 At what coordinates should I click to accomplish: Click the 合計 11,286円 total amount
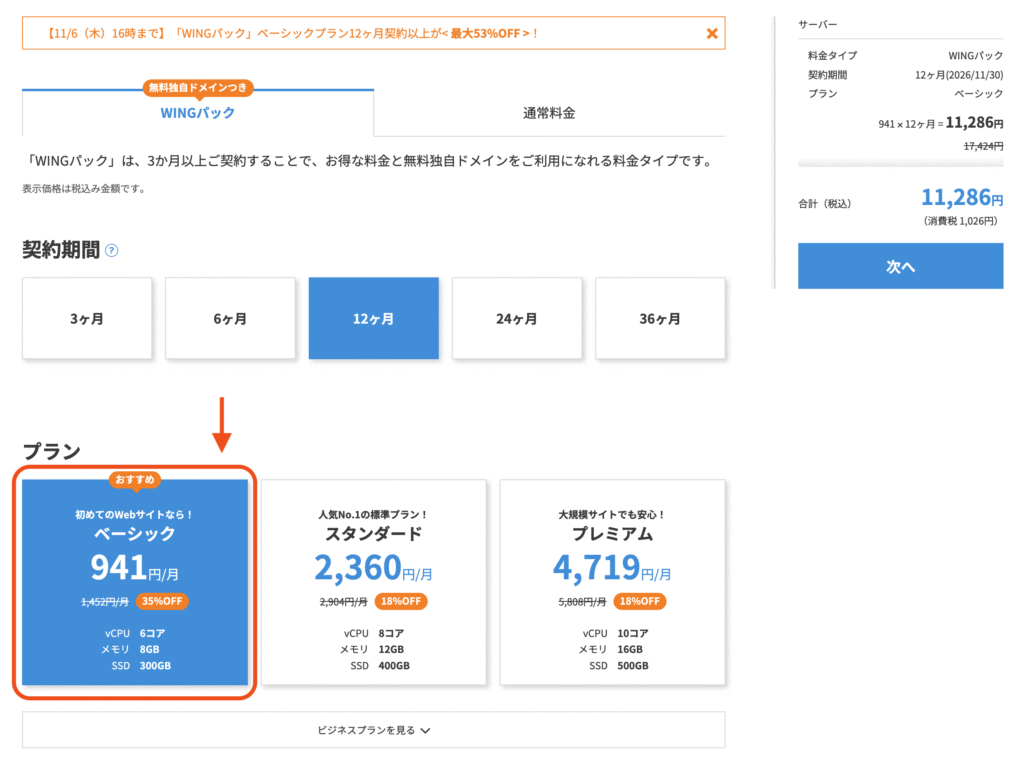(962, 197)
